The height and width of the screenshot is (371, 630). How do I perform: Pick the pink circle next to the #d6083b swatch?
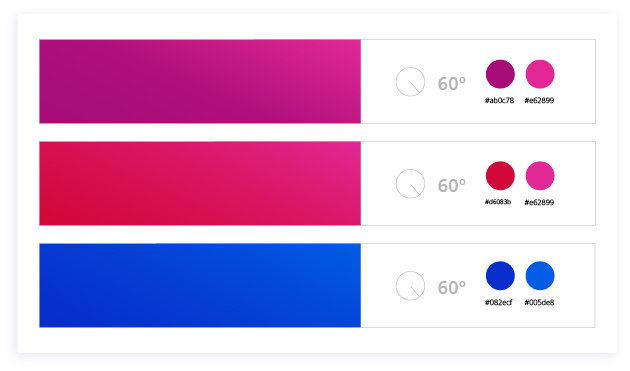click(x=540, y=176)
